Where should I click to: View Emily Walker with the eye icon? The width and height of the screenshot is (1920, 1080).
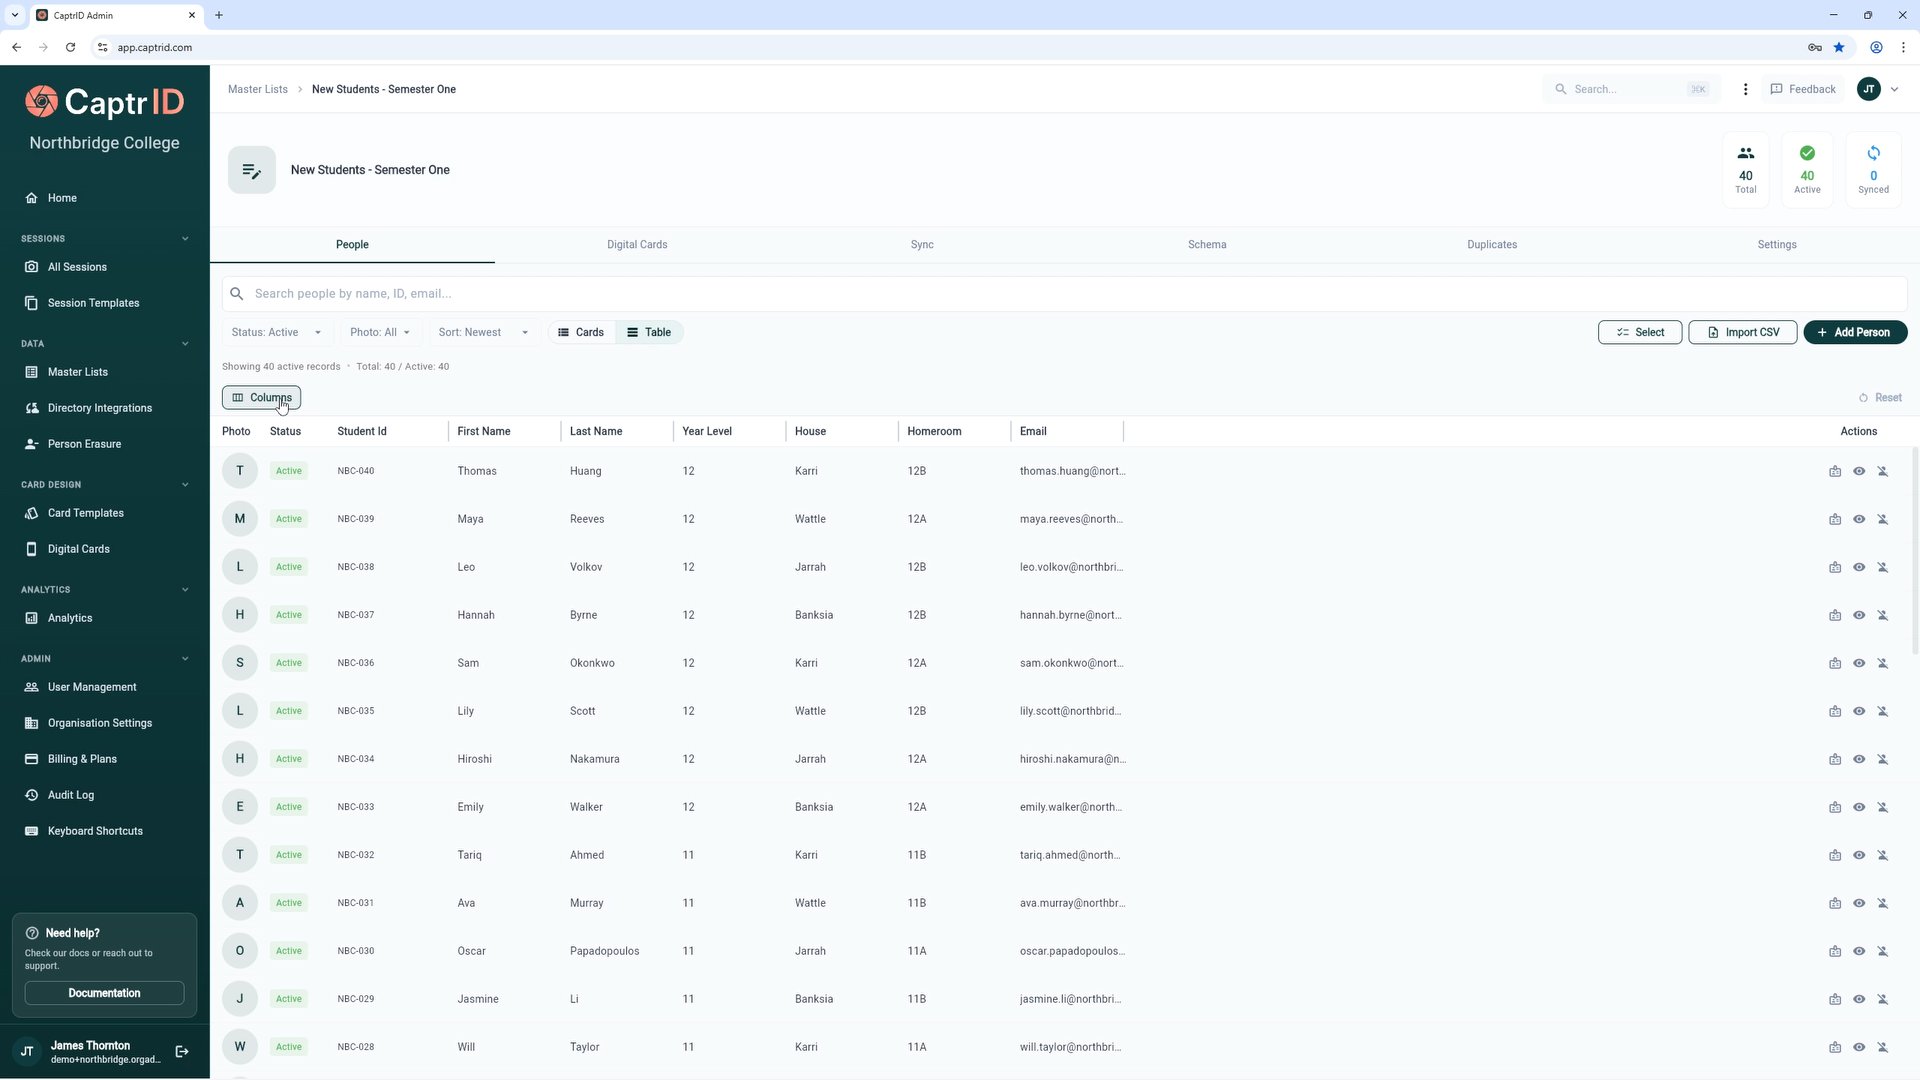click(x=1858, y=807)
